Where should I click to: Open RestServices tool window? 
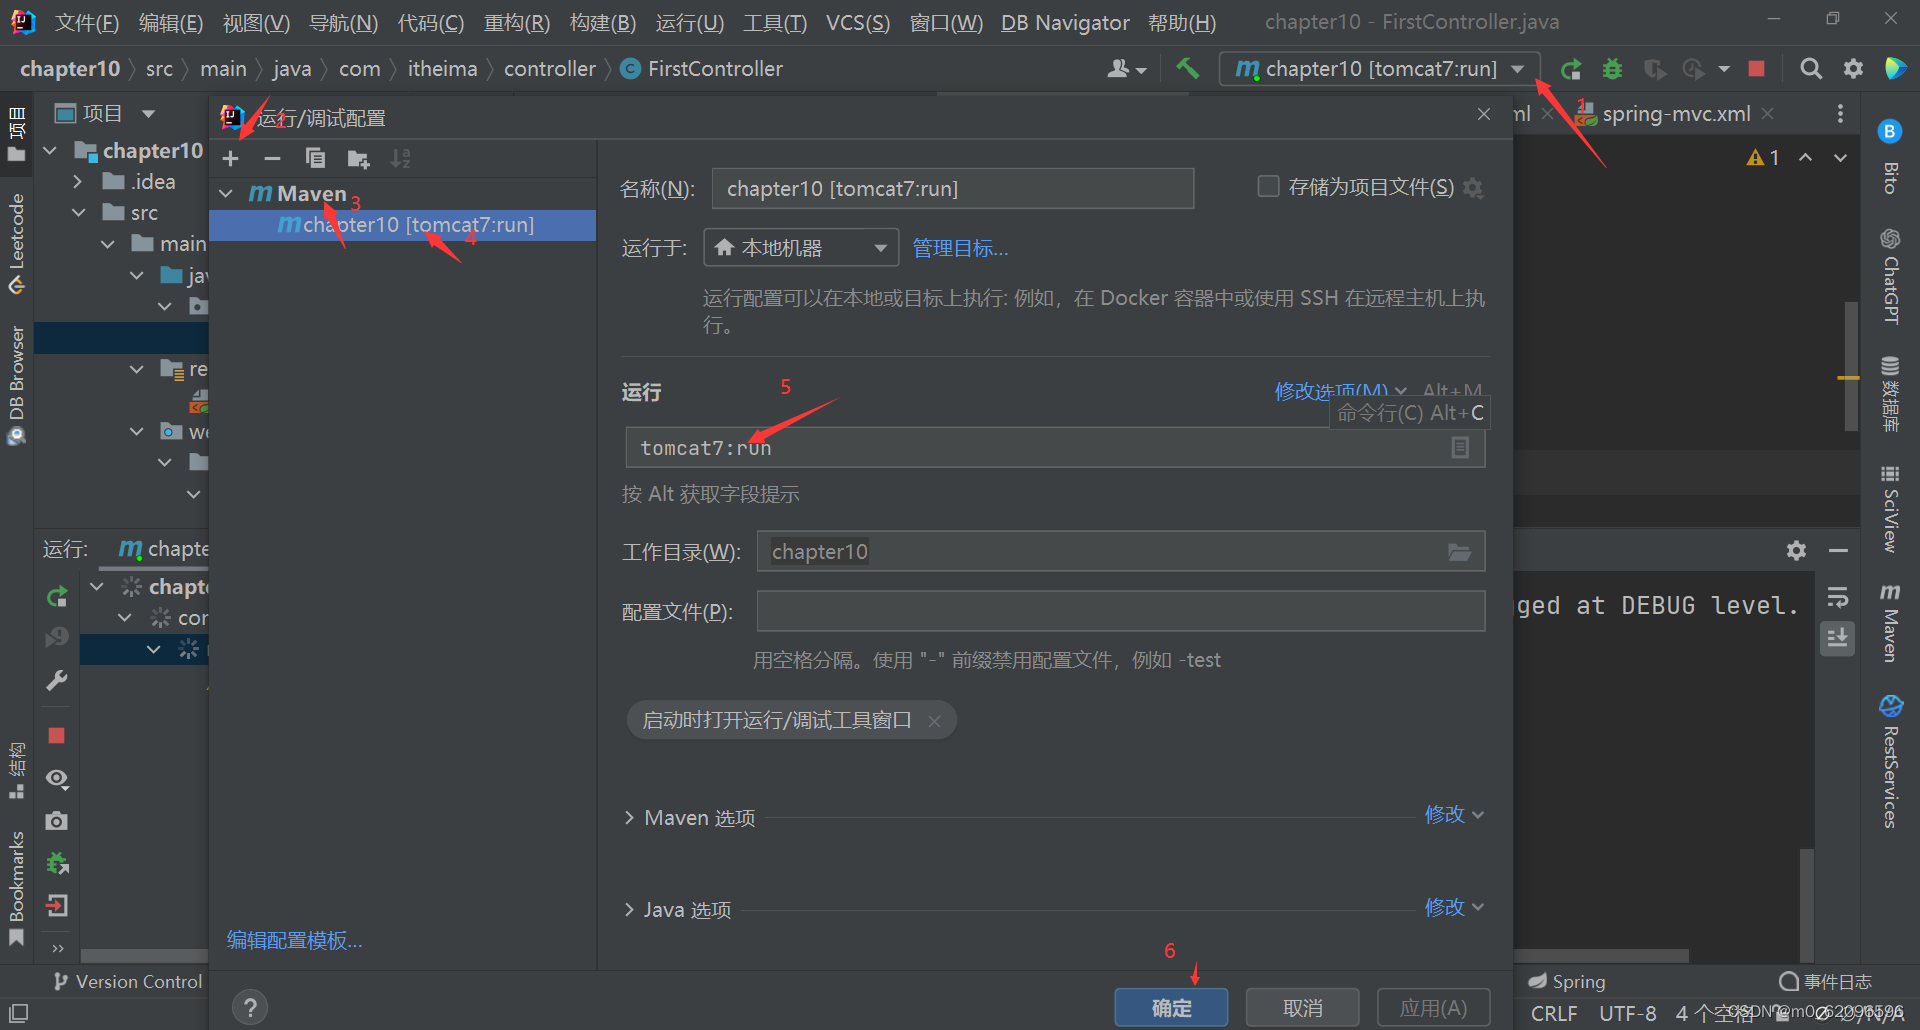pyautogui.click(x=1889, y=762)
